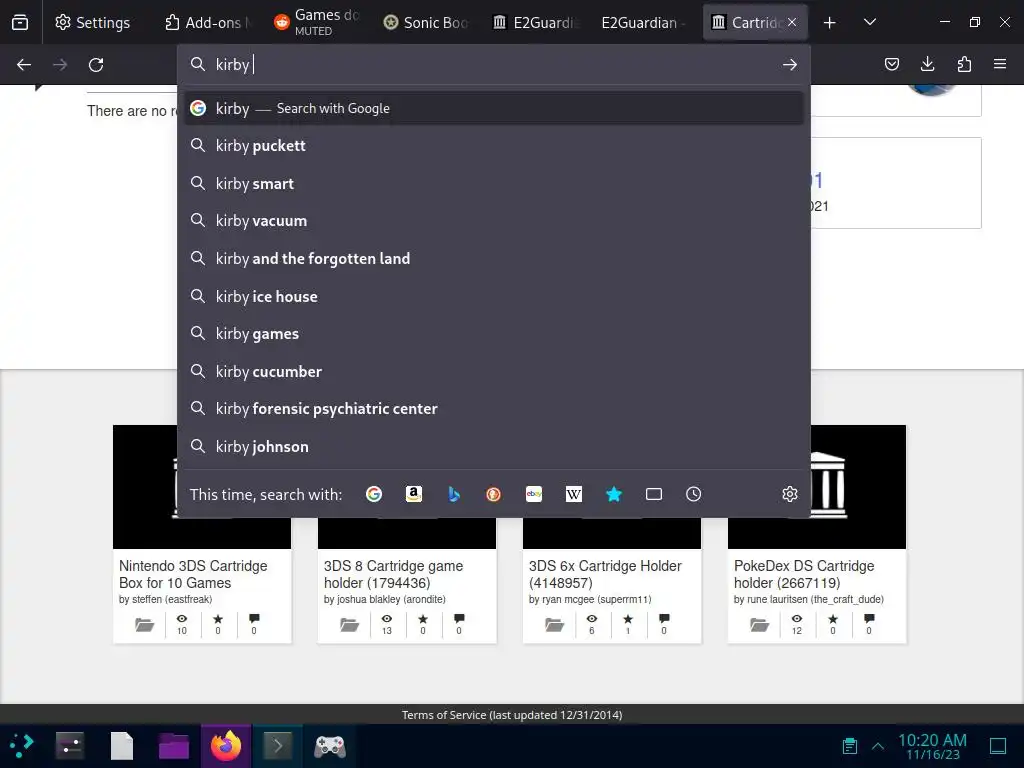Switch to the Settings tab

click(x=92, y=22)
